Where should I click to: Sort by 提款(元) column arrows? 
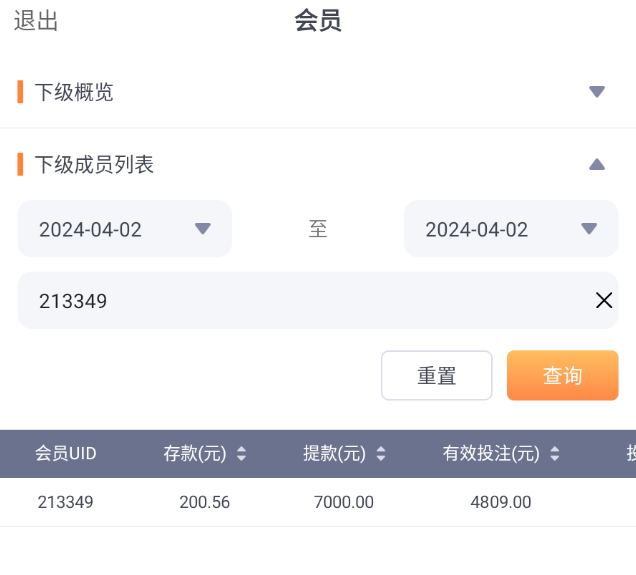[380, 454]
